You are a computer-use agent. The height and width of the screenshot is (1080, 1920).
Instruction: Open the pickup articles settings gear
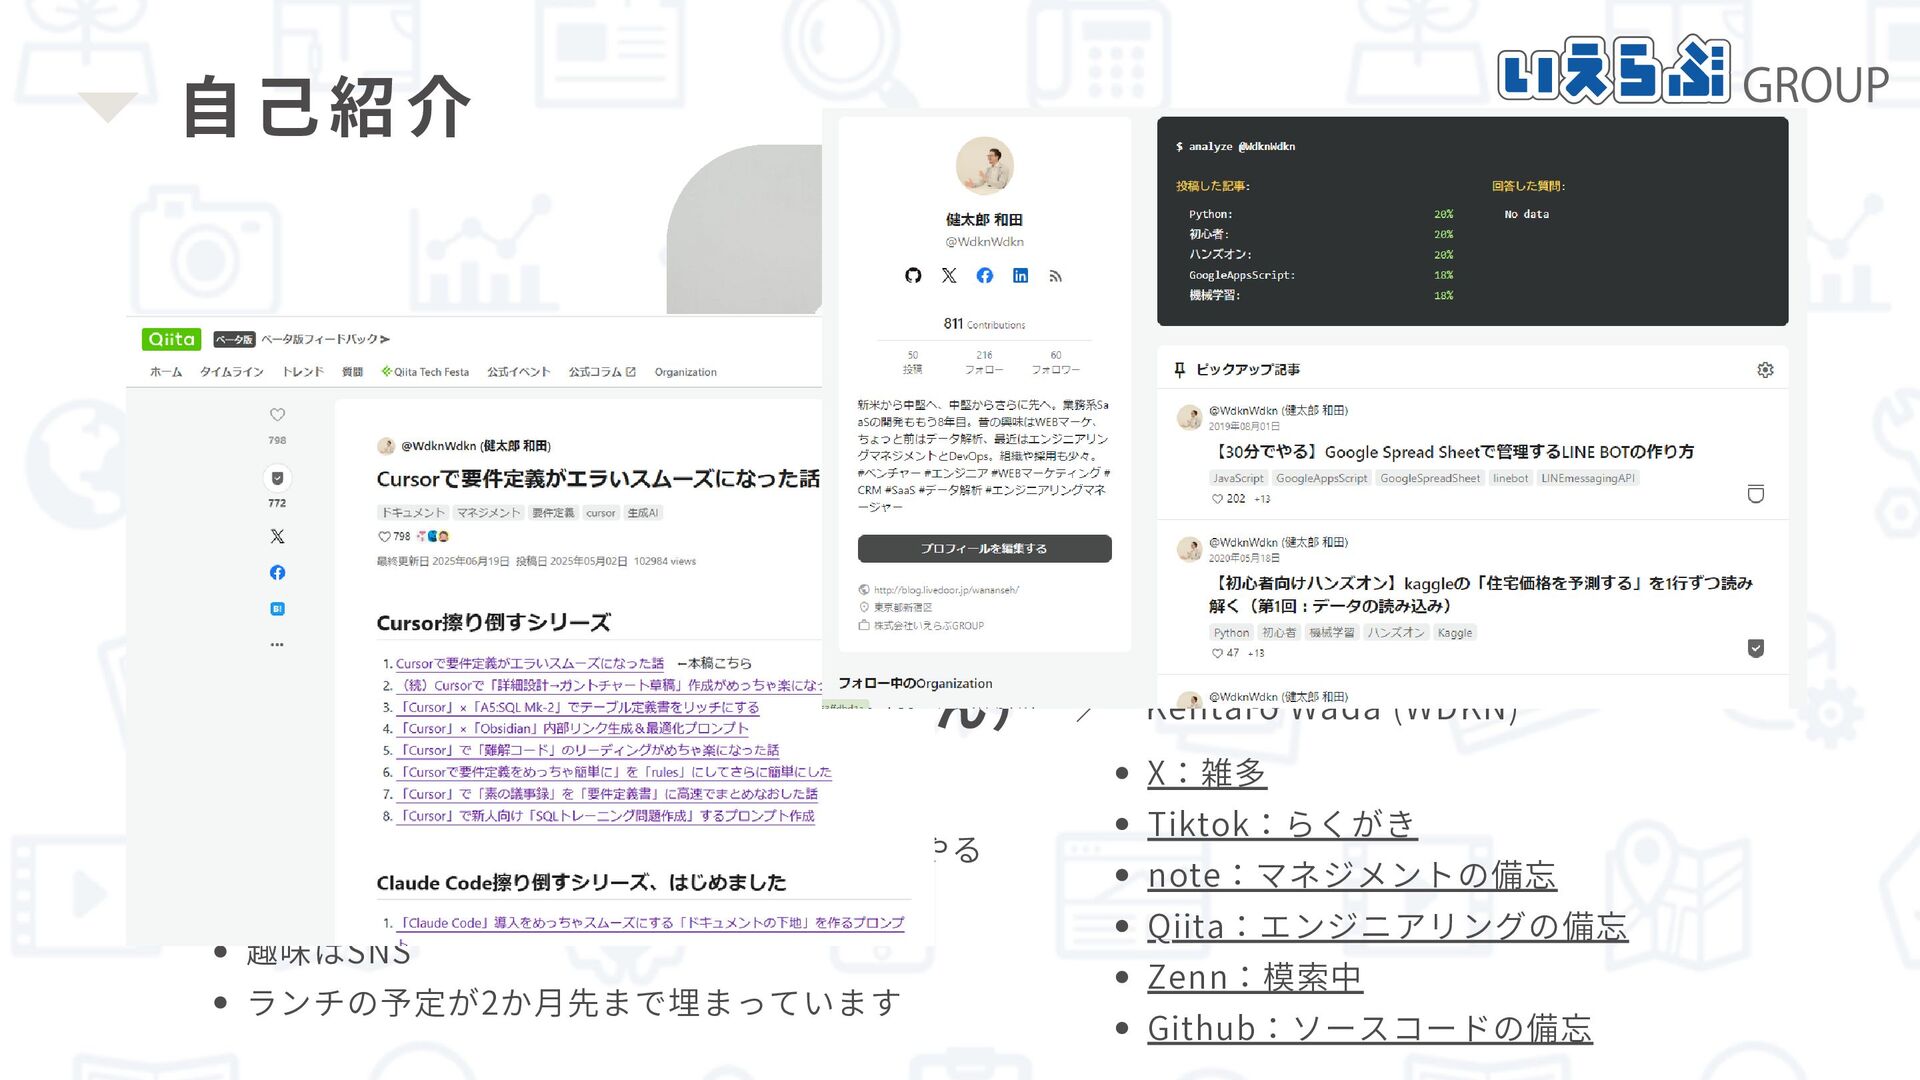[x=1765, y=370]
